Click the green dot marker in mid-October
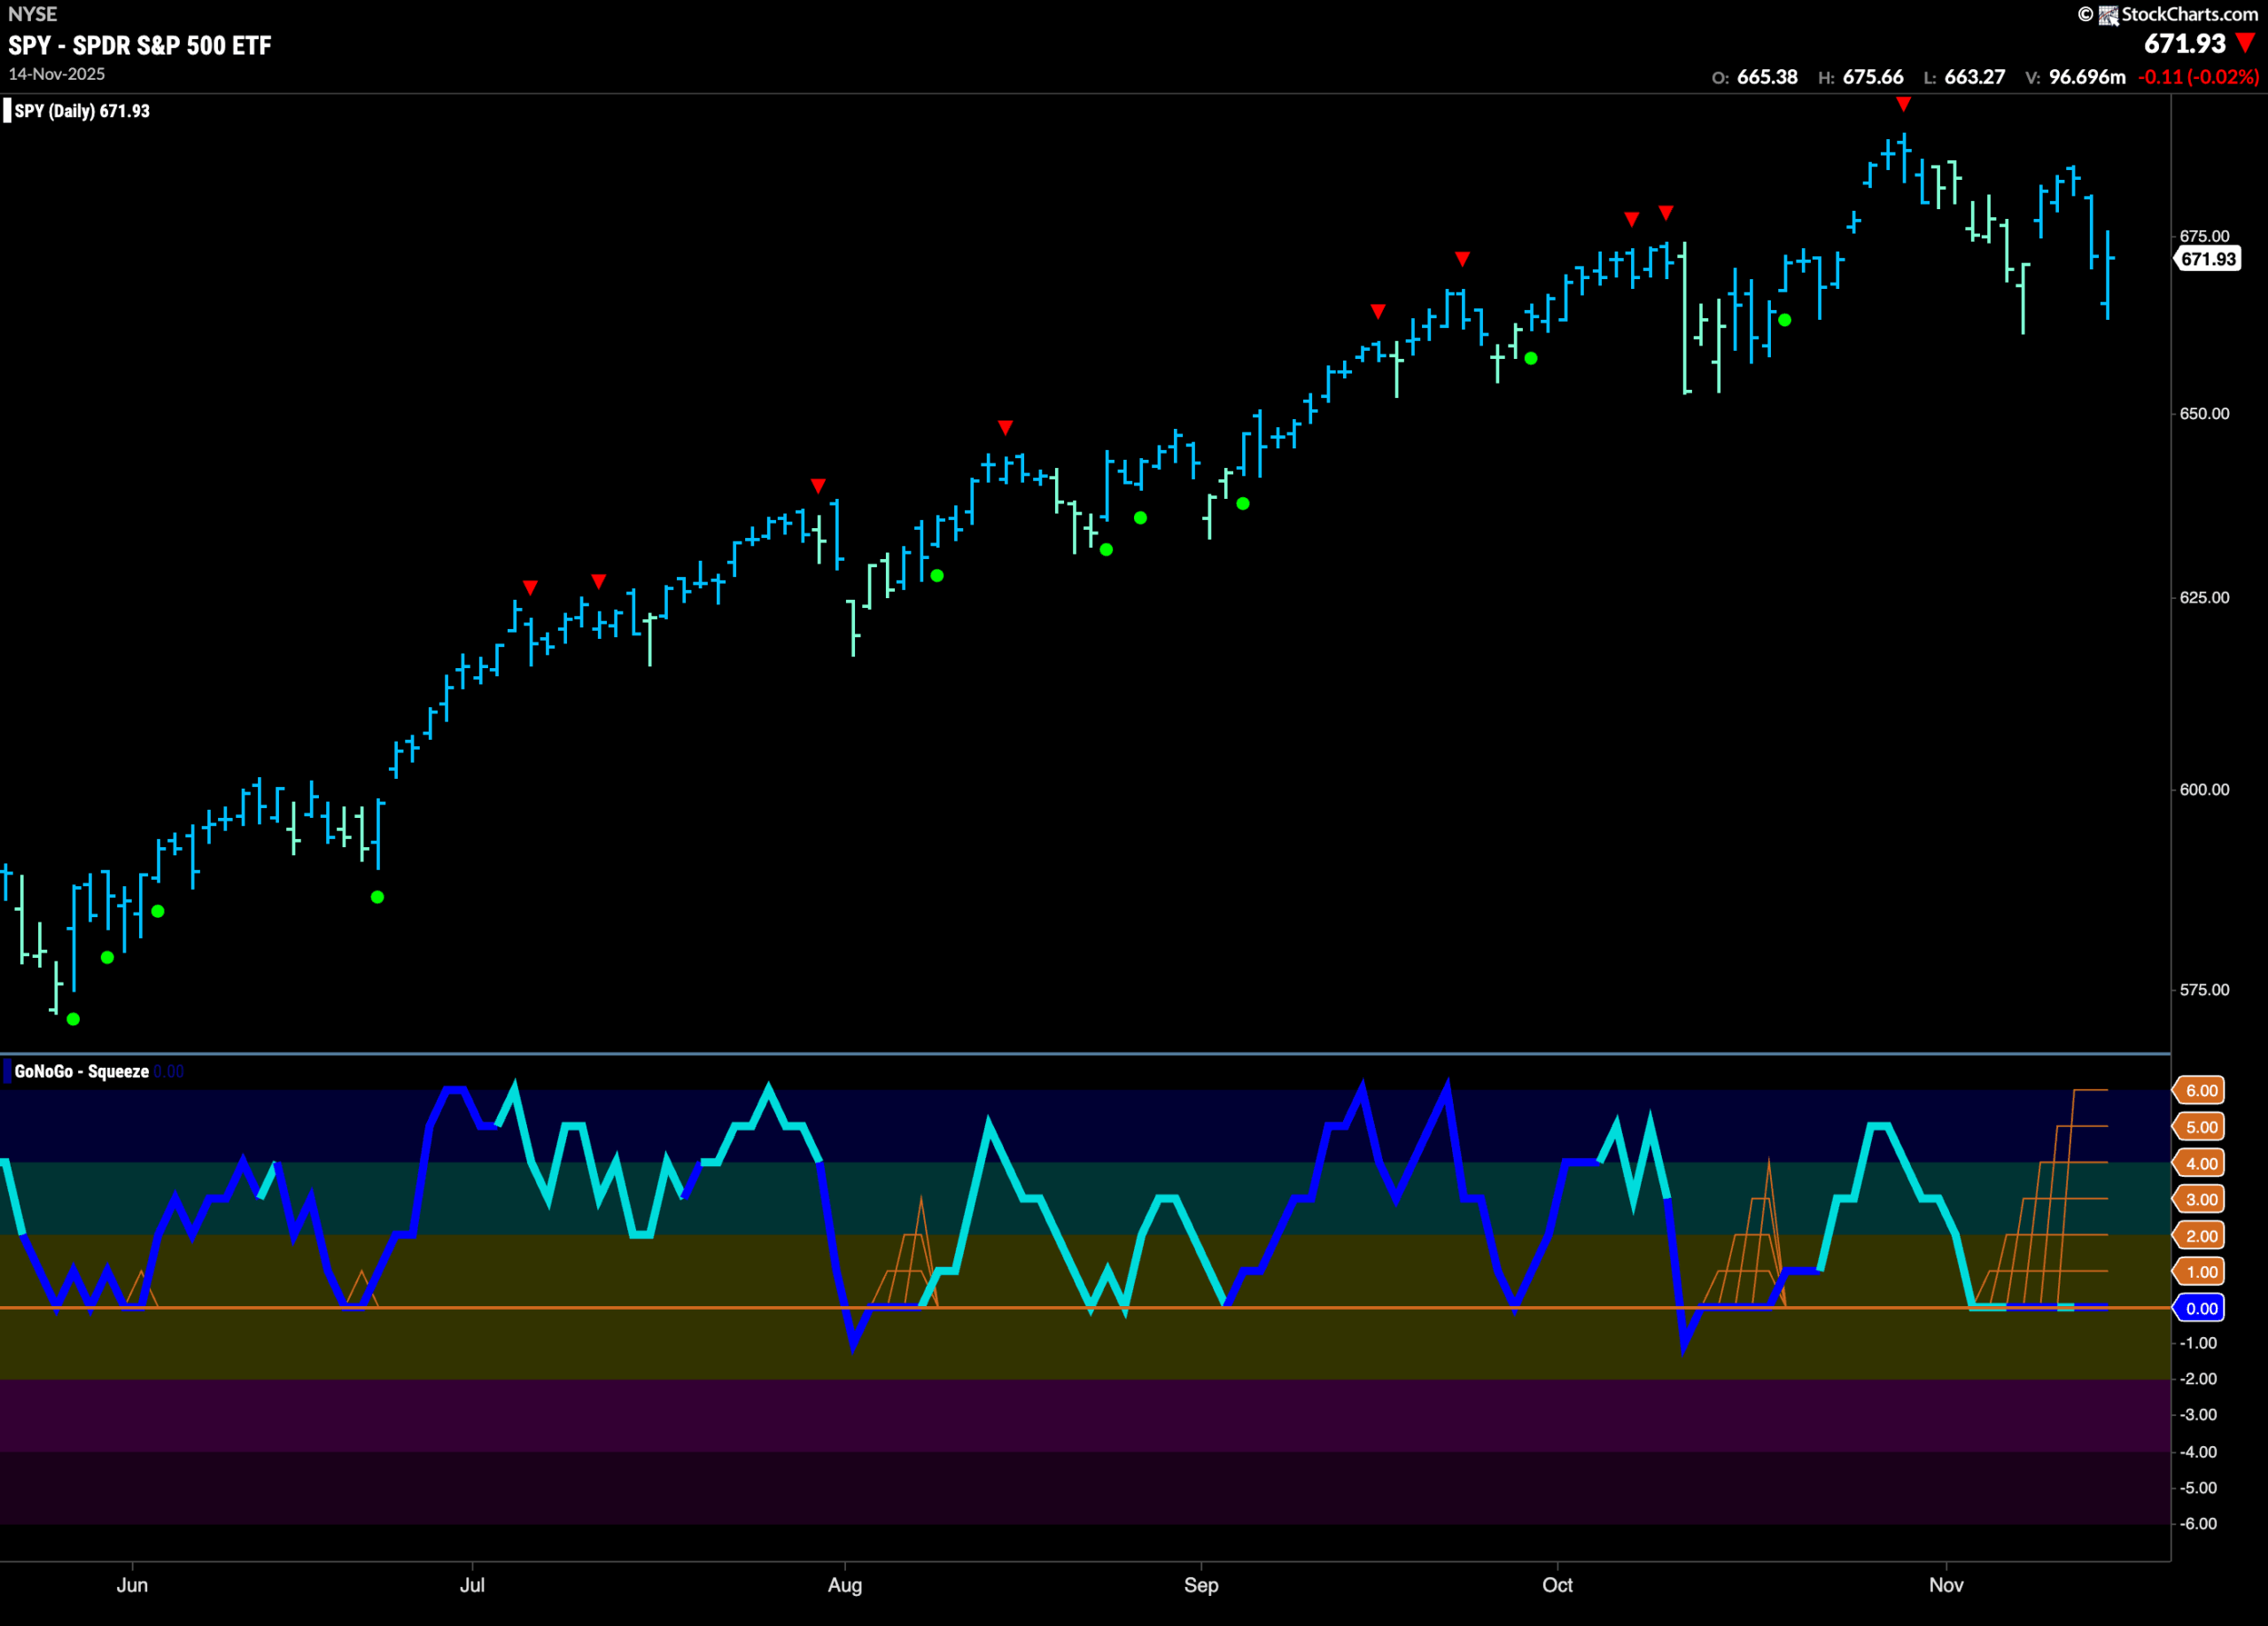The image size is (2268, 1626). click(x=1785, y=320)
